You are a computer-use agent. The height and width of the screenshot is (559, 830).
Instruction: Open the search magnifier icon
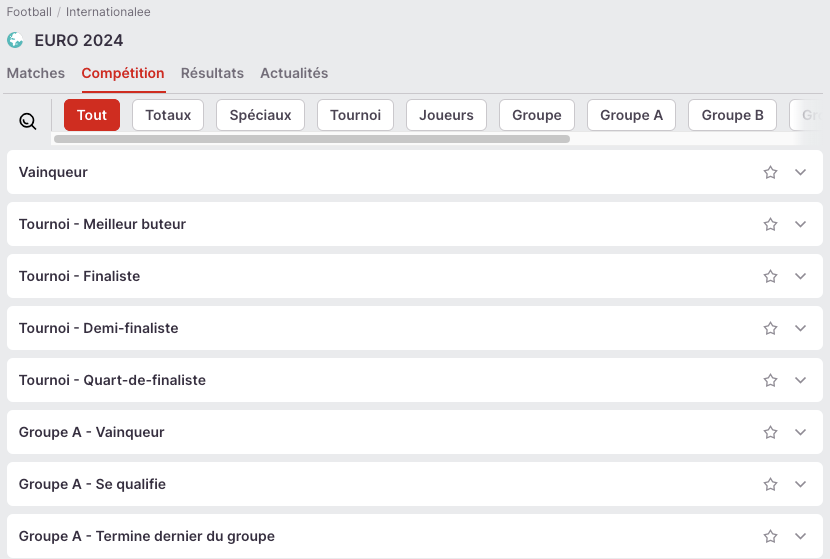tap(28, 121)
